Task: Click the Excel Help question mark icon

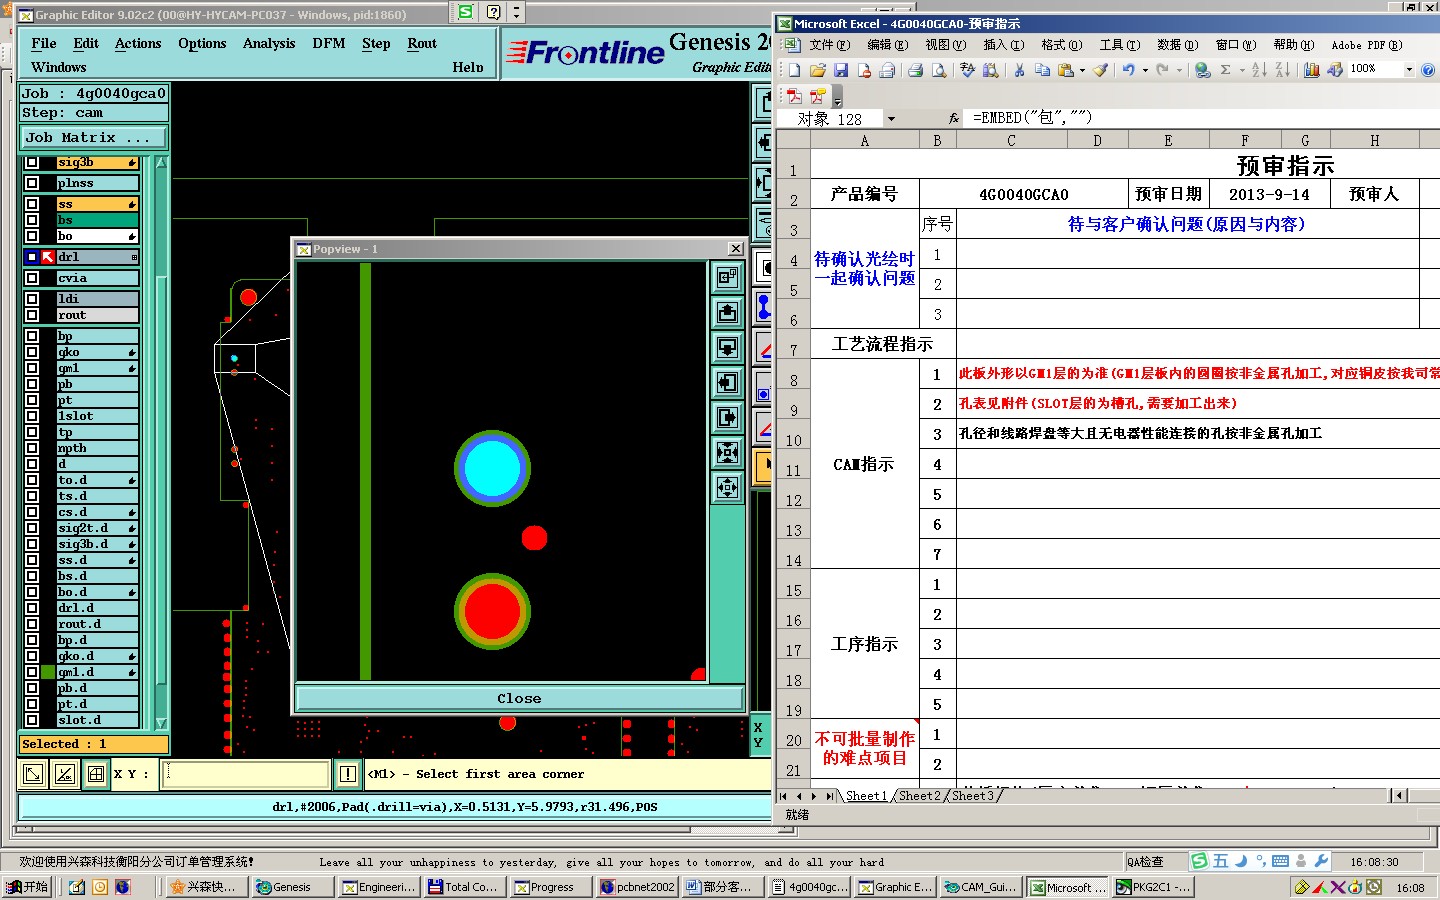Action: (x=1428, y=70)
